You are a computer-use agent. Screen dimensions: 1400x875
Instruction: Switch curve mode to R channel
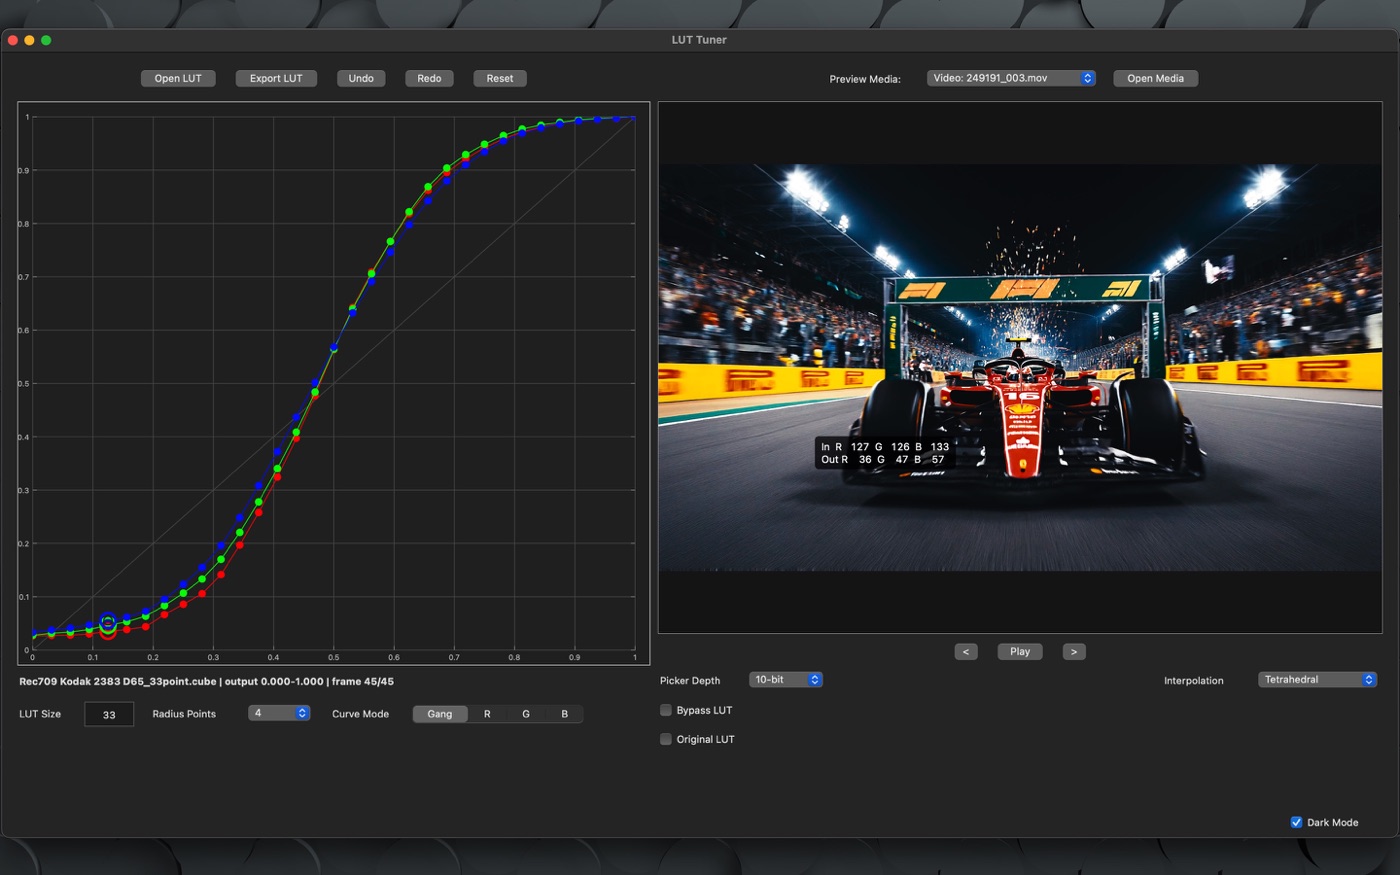point(487,714)
